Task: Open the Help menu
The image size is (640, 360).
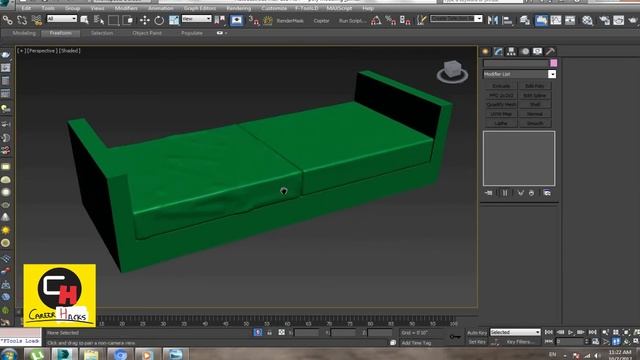Action: click(x=368, y=8)
